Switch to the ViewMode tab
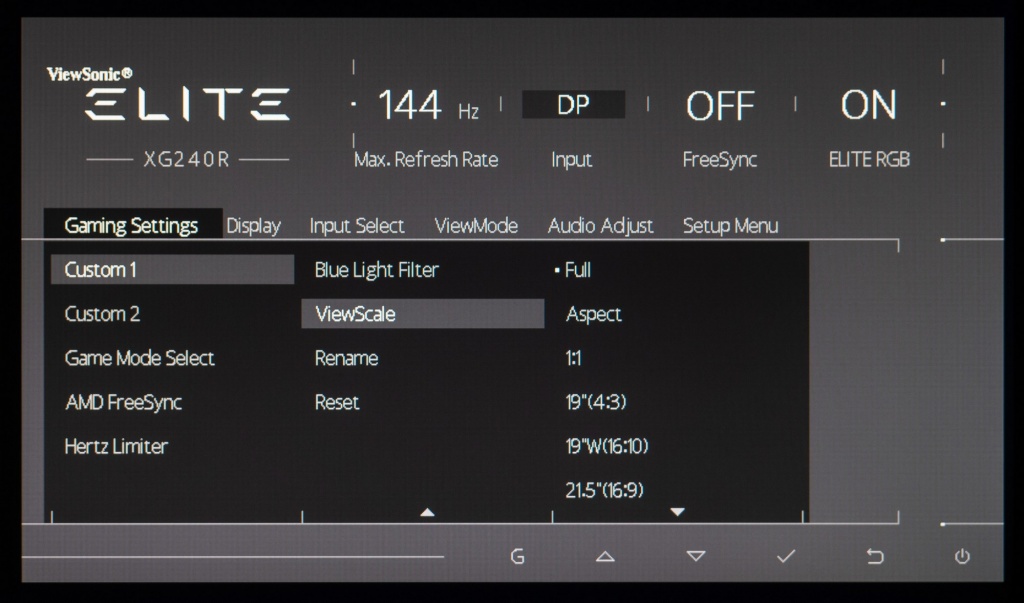 [476, 226]
